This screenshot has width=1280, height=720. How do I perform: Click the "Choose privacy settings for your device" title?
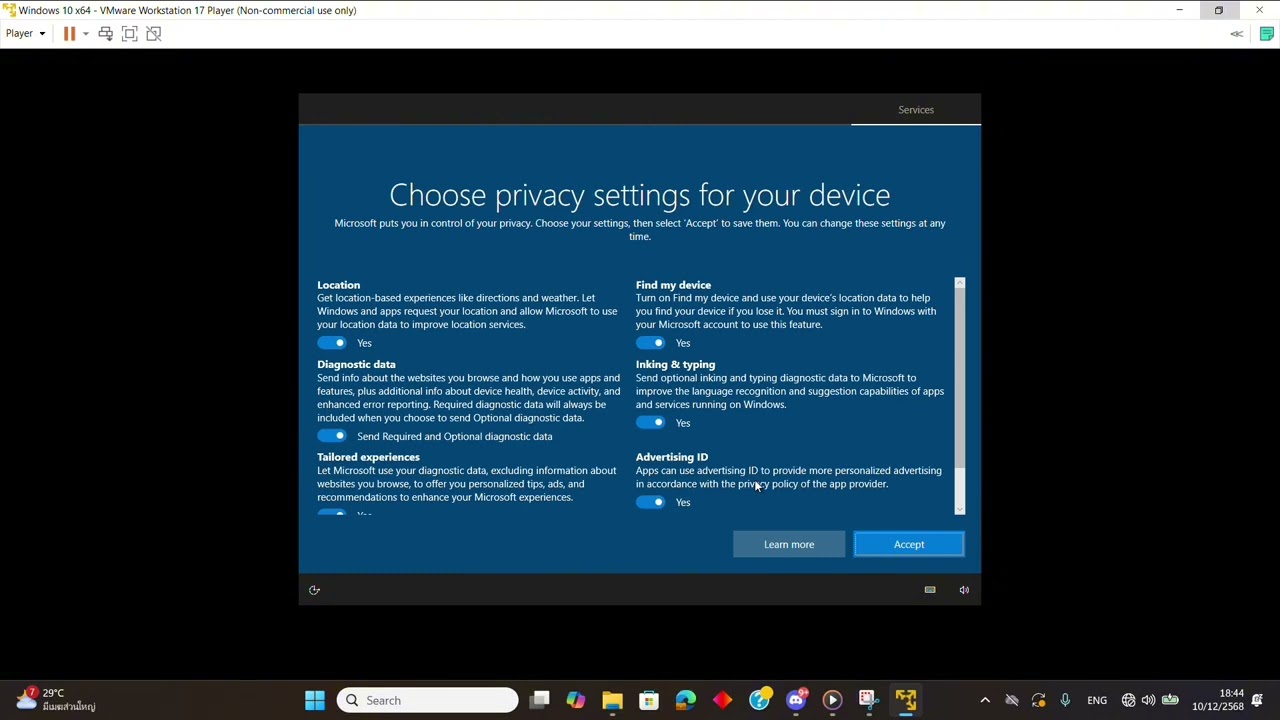(x=640, y=195)
